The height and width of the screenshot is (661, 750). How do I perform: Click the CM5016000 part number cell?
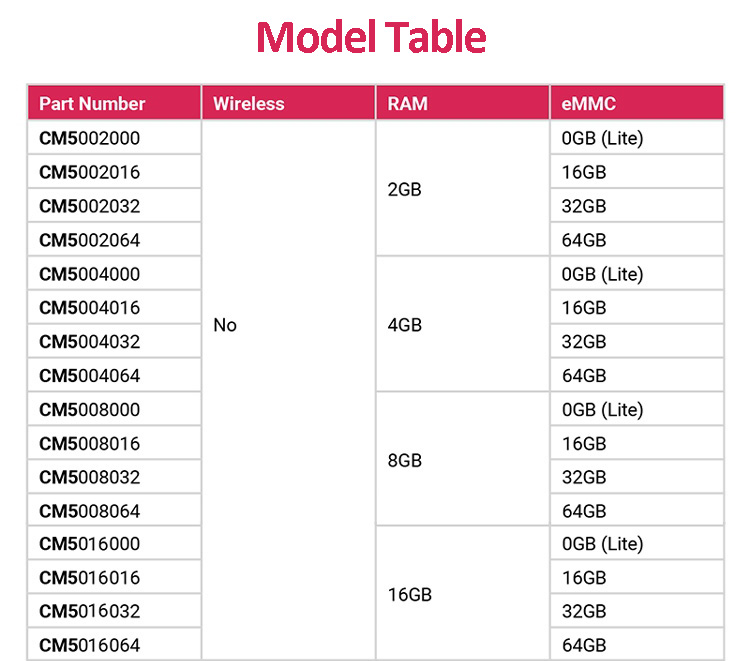pyautogui.click(x=90, y=544)
